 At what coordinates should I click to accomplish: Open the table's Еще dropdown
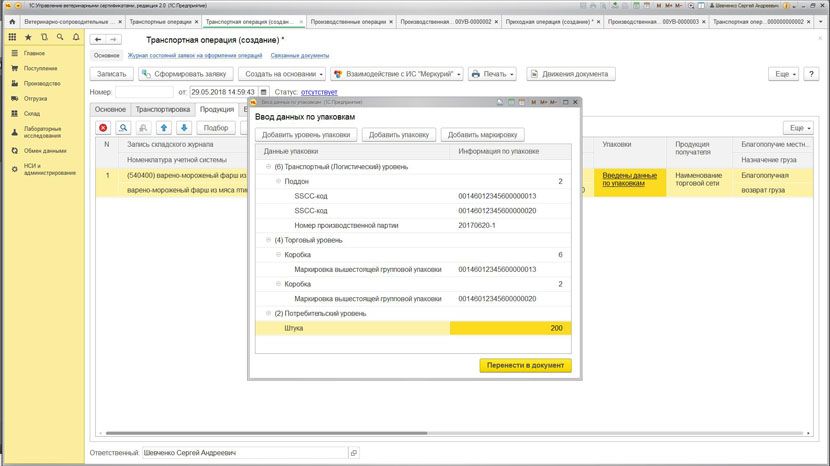798,128
